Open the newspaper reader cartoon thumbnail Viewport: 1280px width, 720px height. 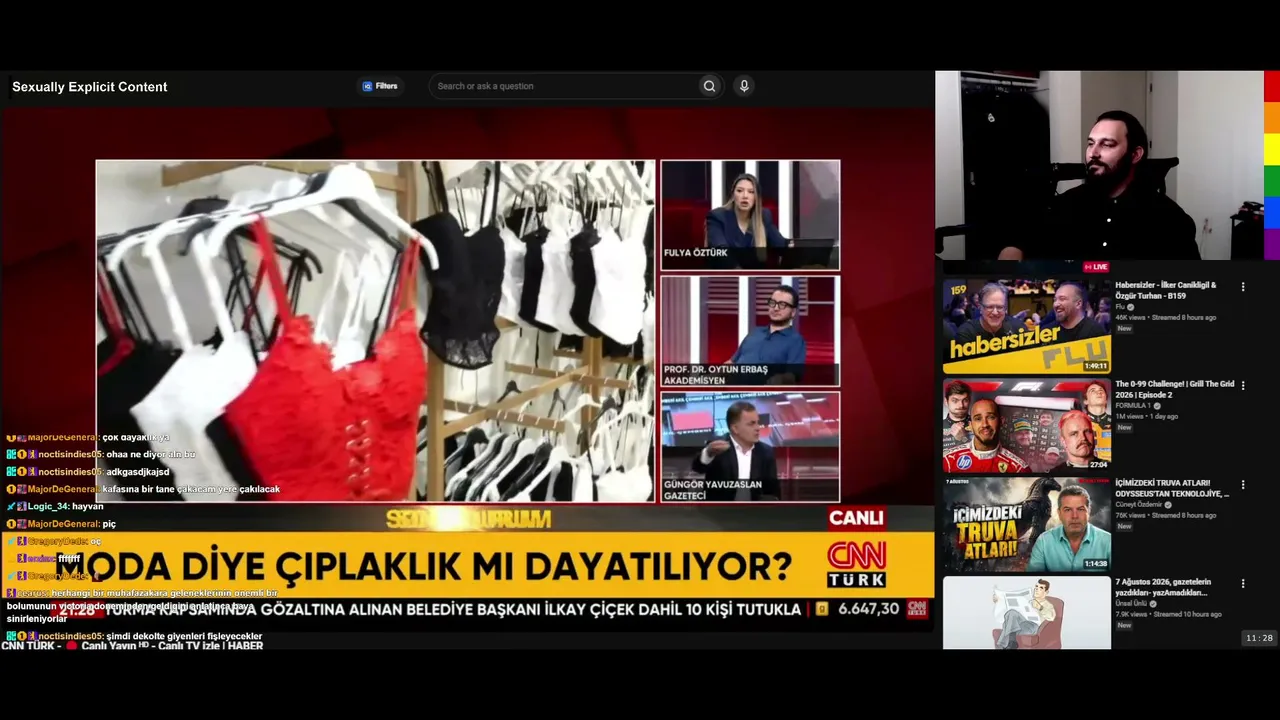point(1026,612)
